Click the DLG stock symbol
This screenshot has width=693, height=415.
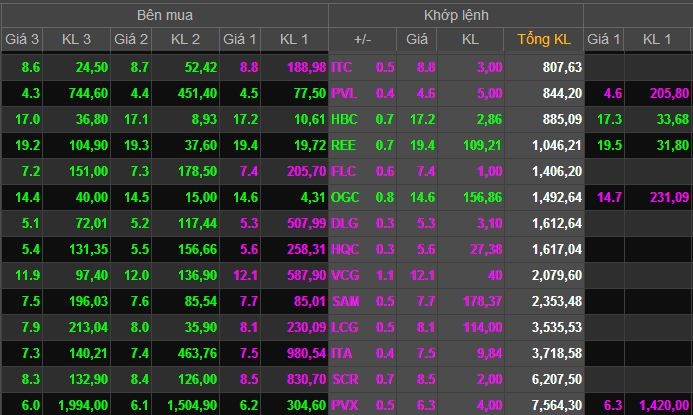342,223
